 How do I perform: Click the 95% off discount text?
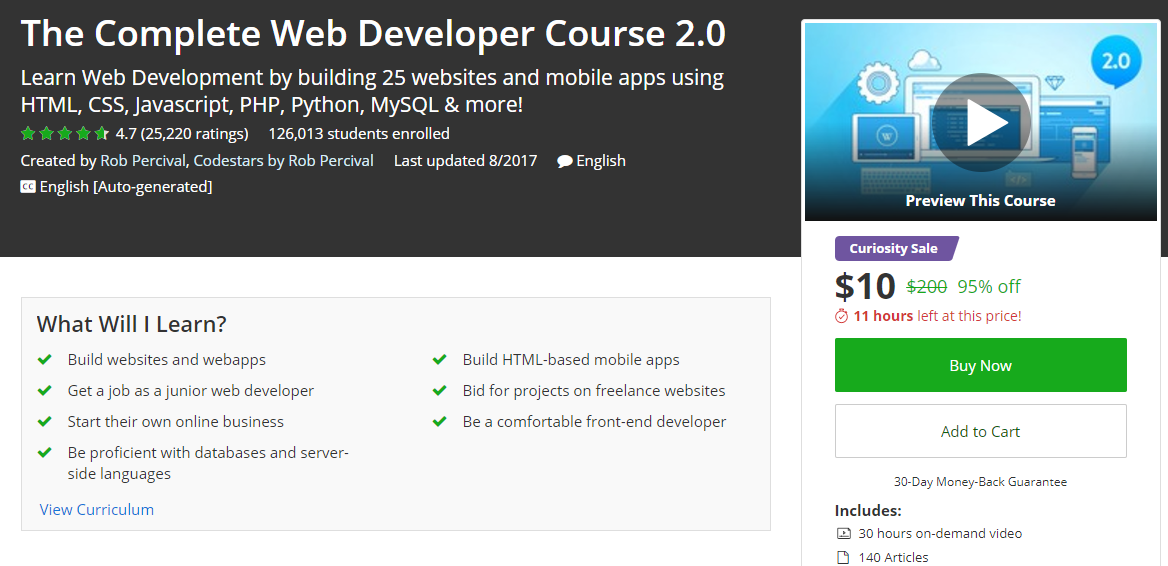(989, 287)
